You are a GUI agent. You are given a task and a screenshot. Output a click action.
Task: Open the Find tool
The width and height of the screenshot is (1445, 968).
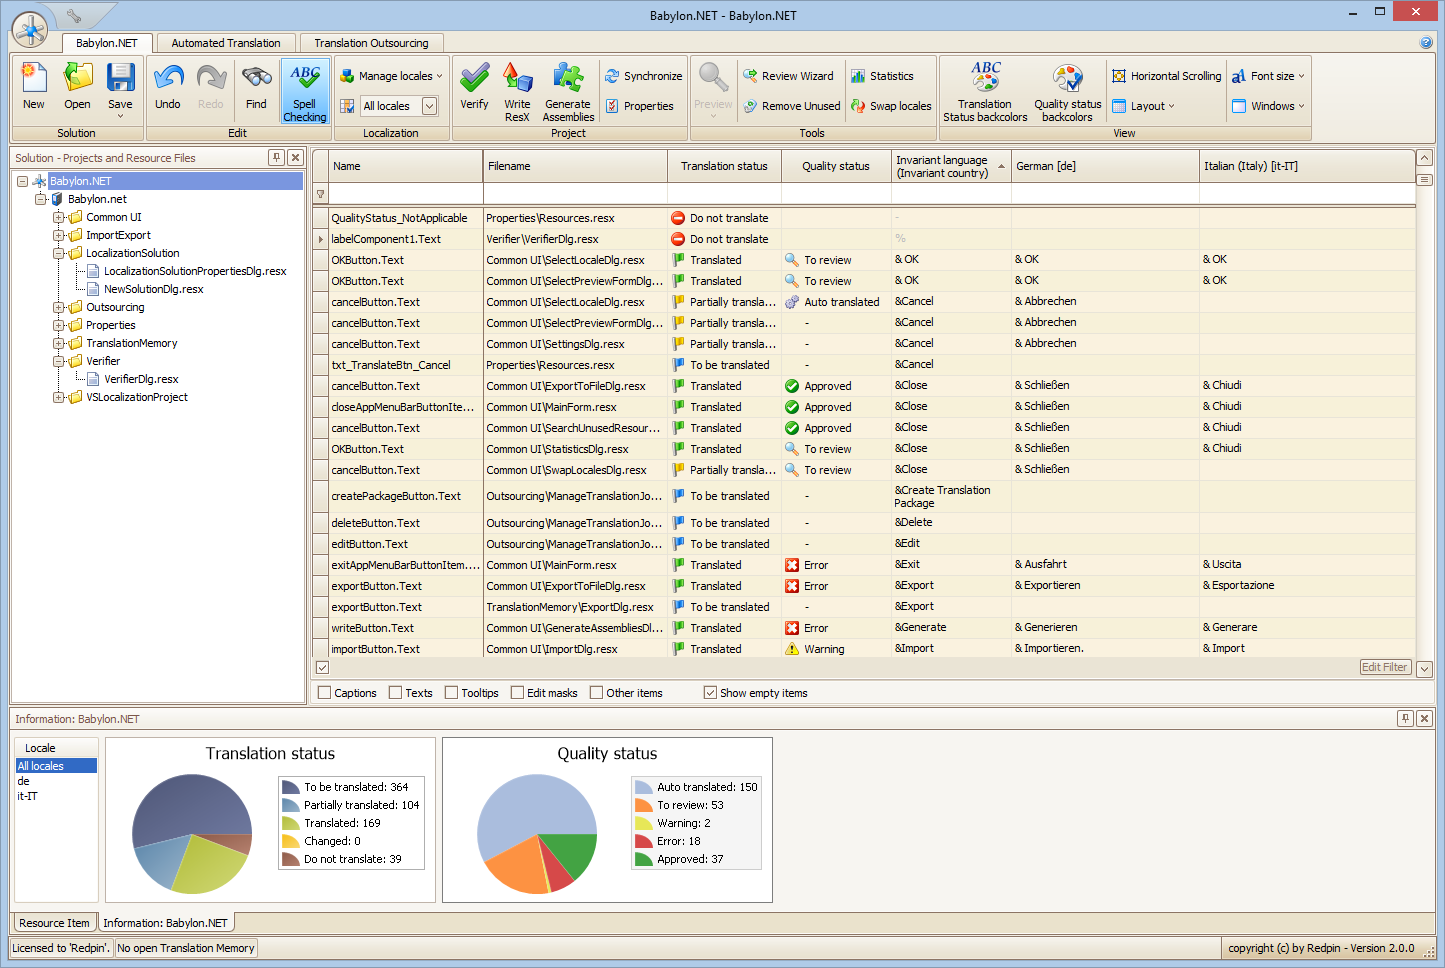pos(256,87)
